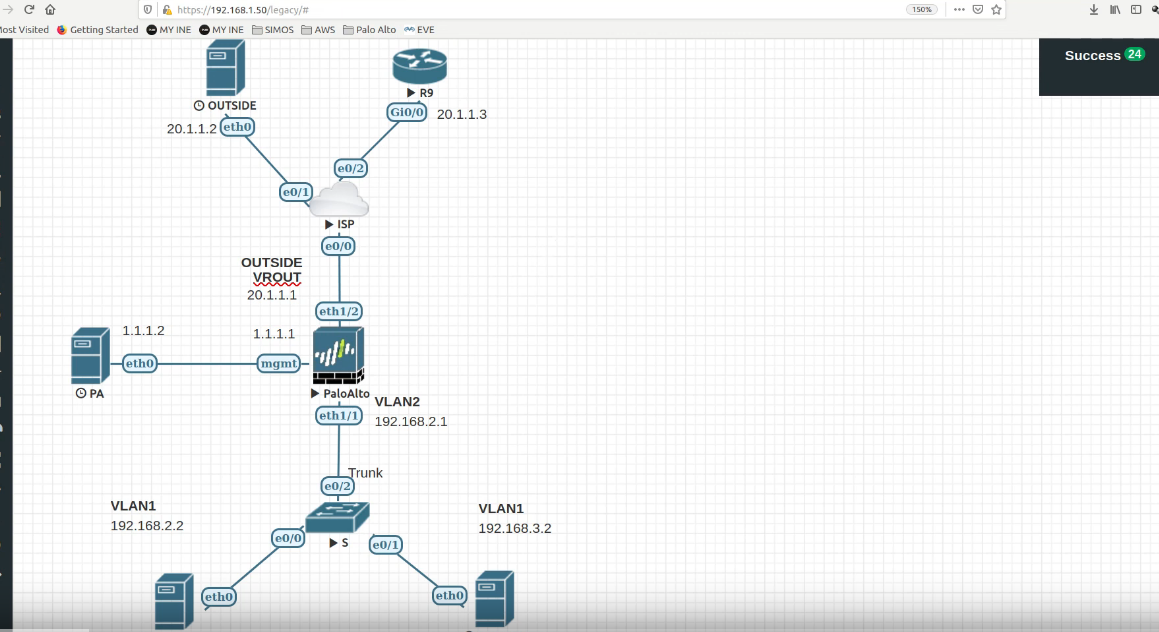Click the PaloAlto firewall node icon

point(338,355)
